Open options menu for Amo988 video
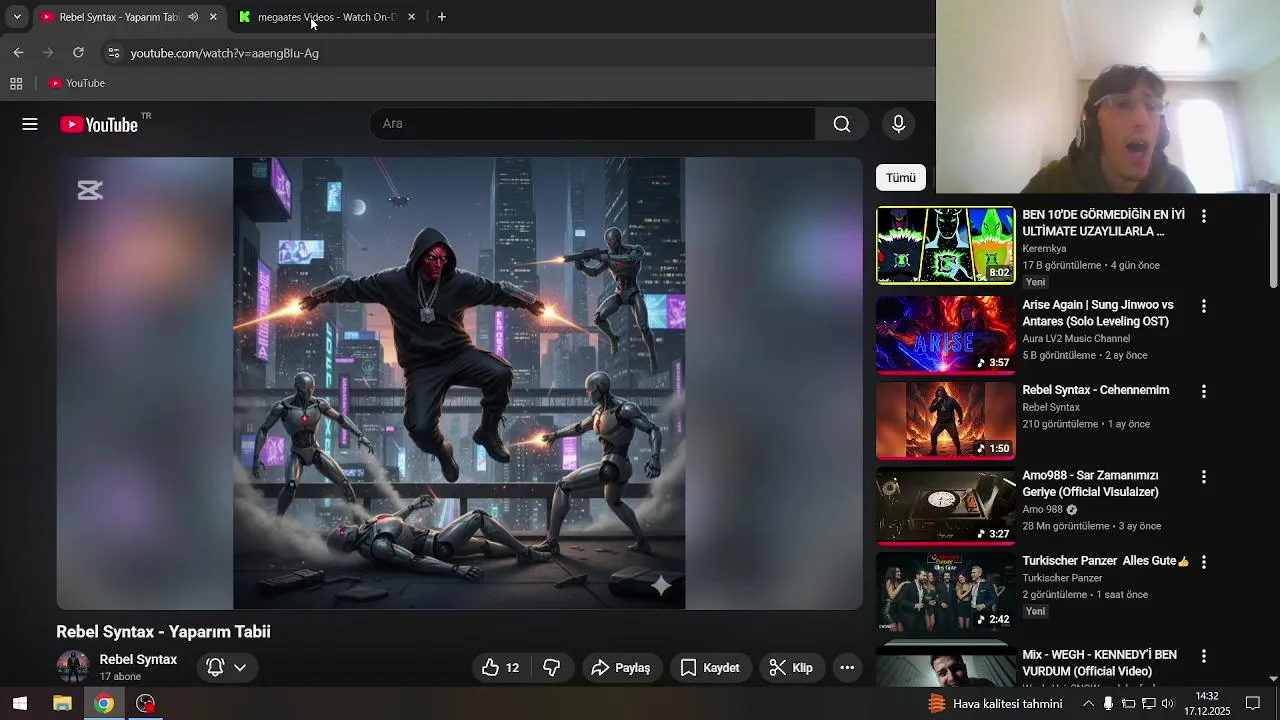The height and width of the screenshot is (720, 1280). pos(1204,477)
